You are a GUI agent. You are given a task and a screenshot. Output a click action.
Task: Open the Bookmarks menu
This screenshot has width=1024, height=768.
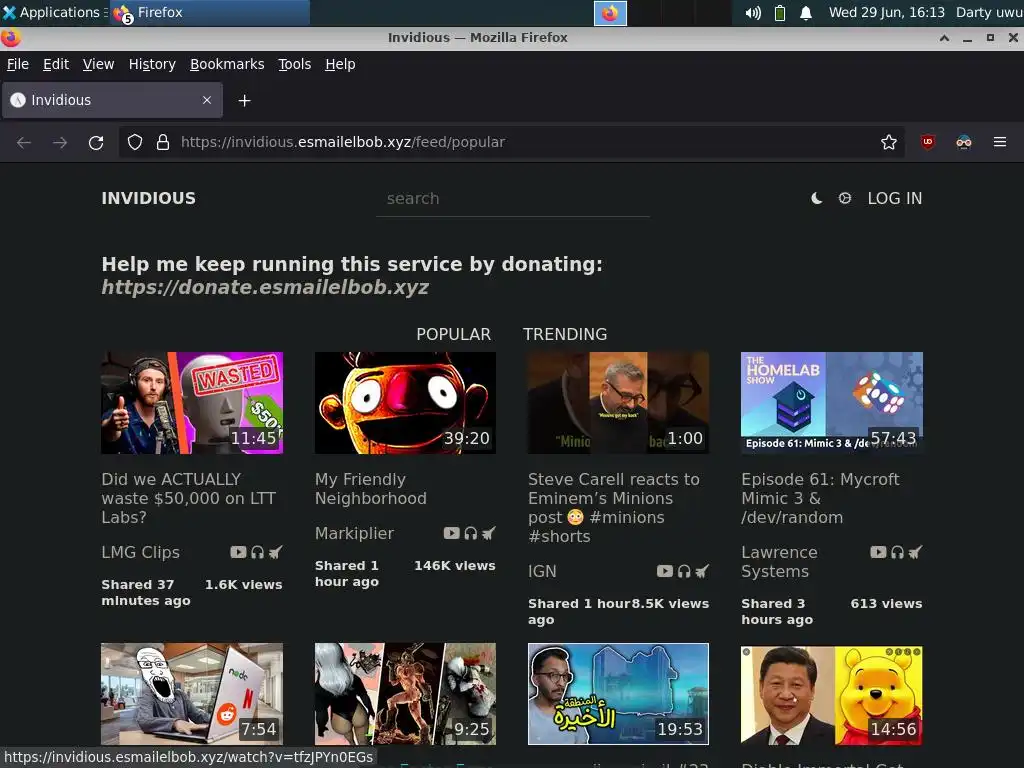[x=227, y=64]
